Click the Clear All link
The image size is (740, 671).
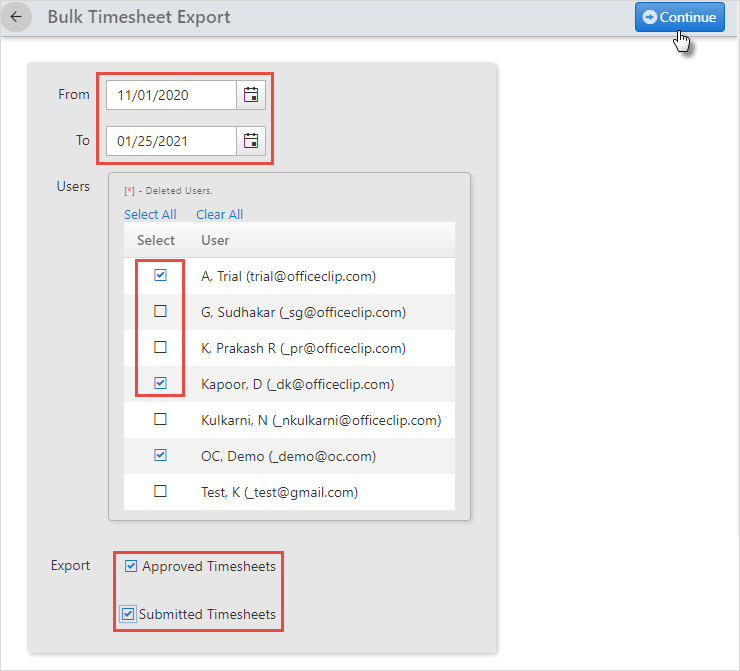[219, 214]
